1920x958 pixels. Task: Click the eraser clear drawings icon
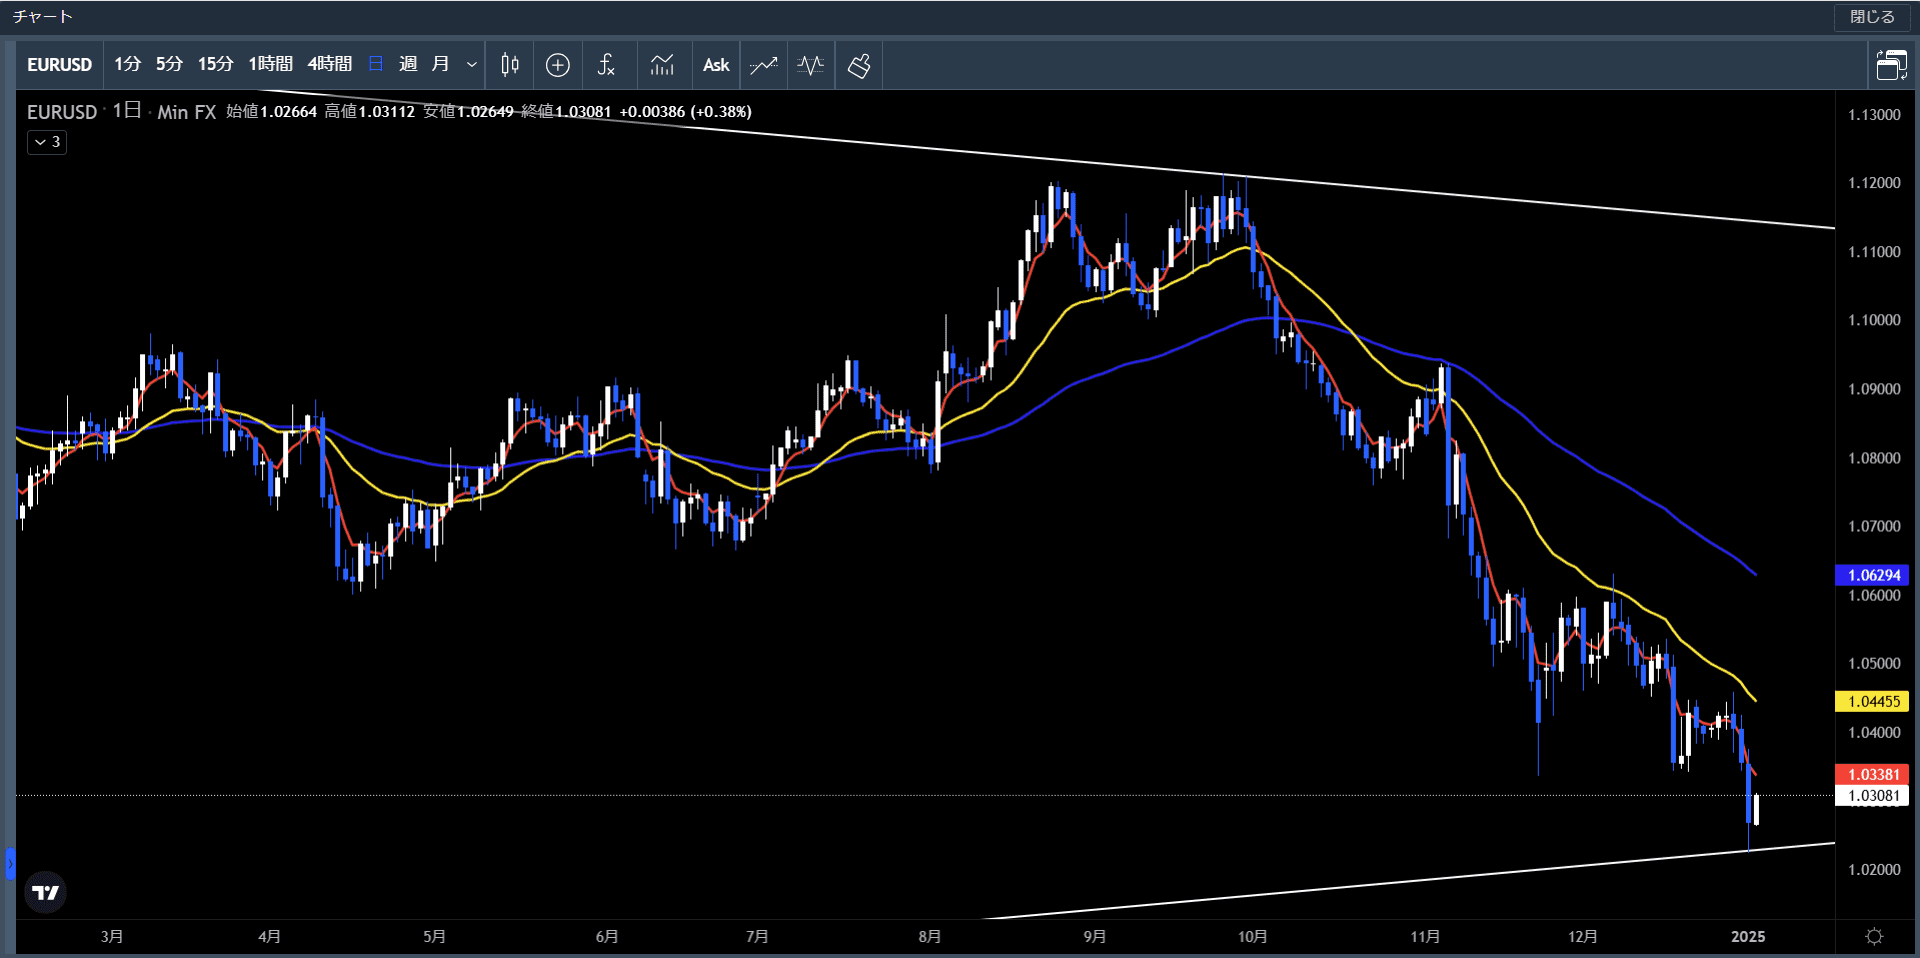[x=859, y=65]
